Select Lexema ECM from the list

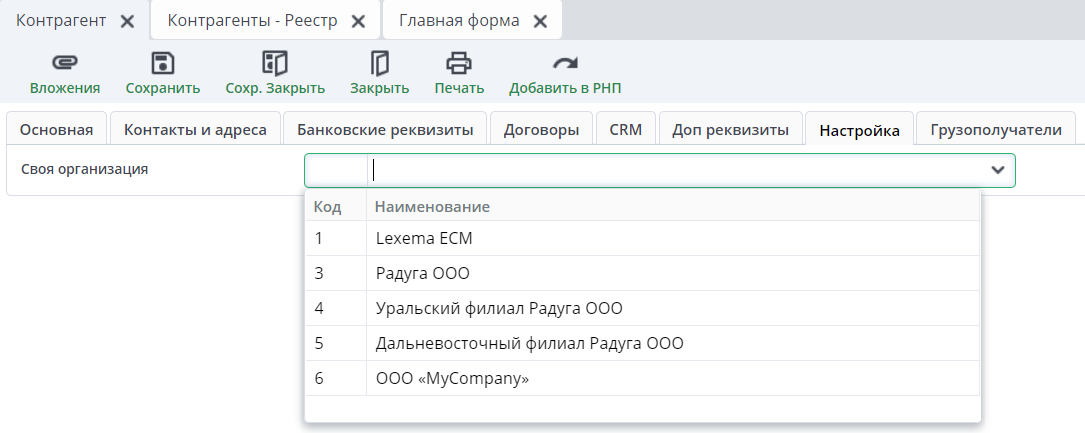click(x=424, y=239)
